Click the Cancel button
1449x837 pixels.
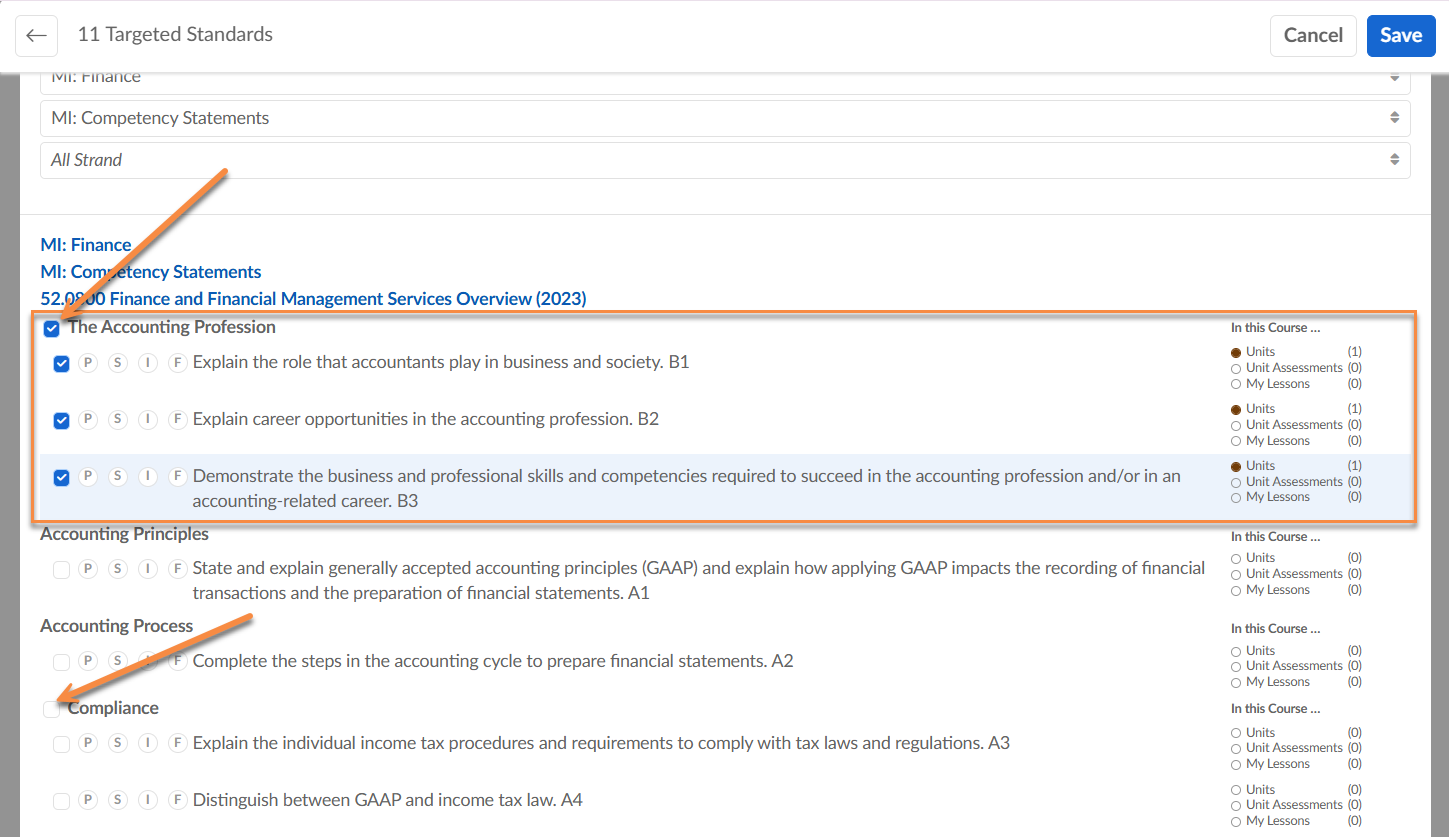(1312, 36)
